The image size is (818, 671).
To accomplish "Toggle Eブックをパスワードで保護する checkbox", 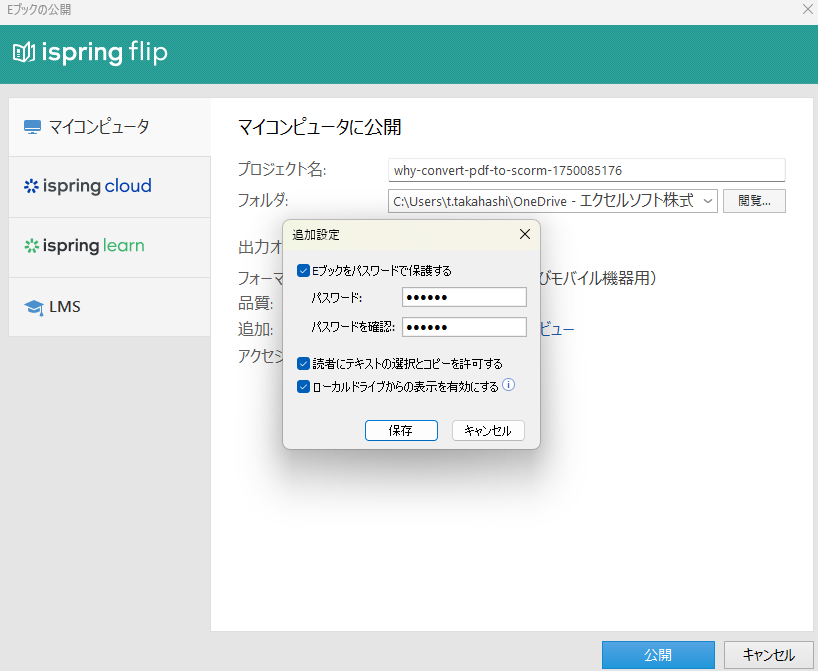I will (x=303, y=270).
